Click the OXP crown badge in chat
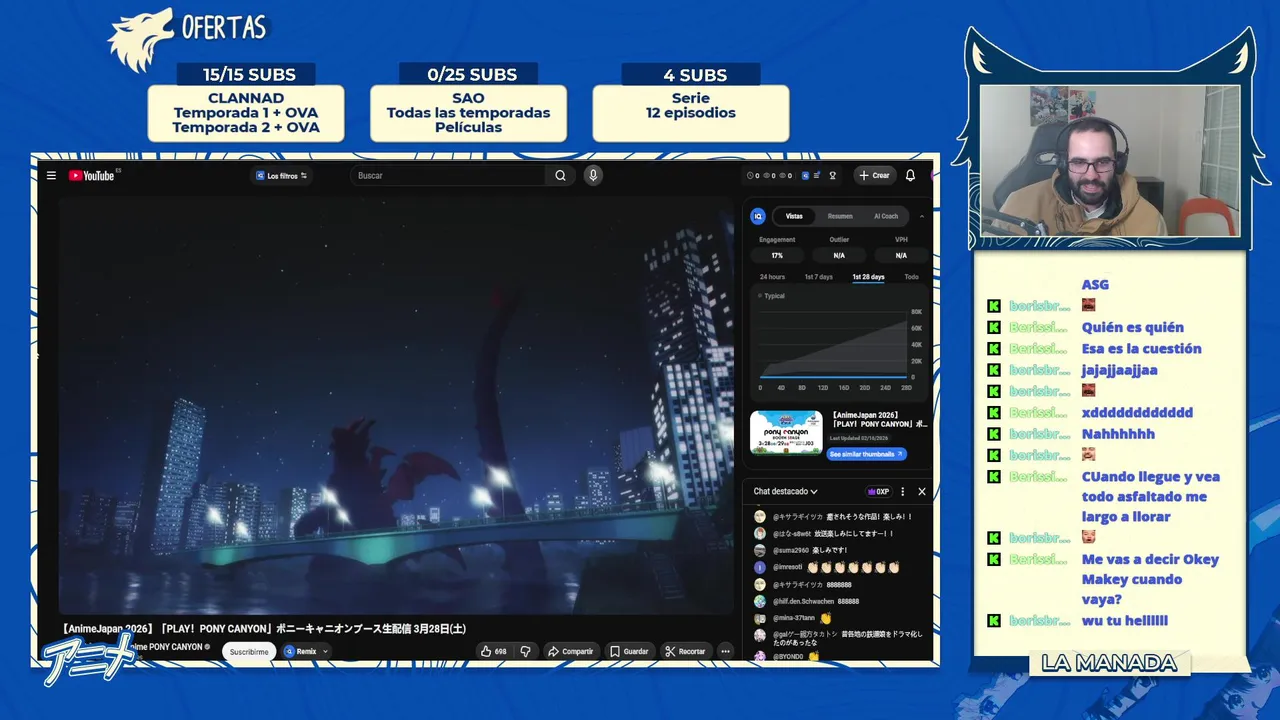The image size is (1280, 720). click(879, 491)
